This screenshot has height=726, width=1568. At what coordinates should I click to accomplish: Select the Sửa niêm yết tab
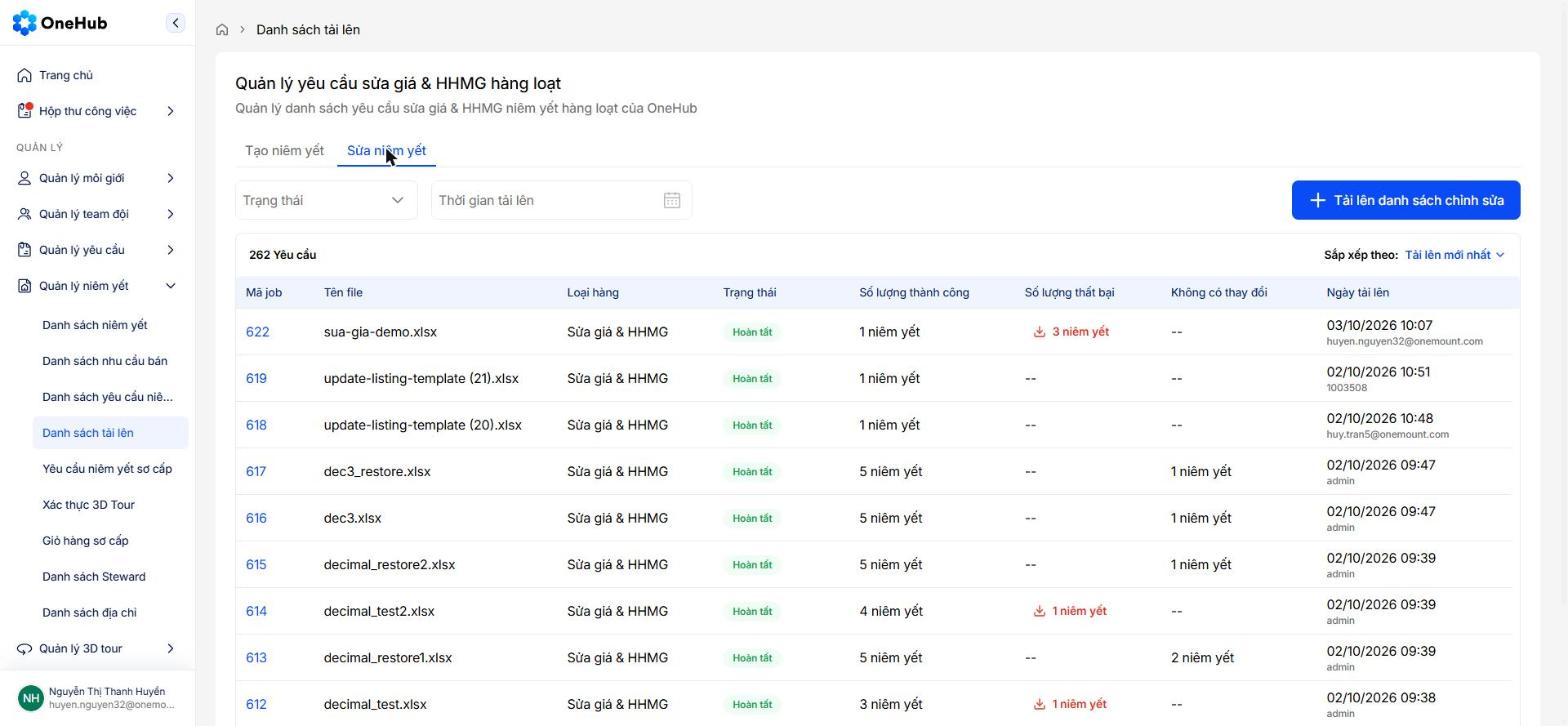386,150
